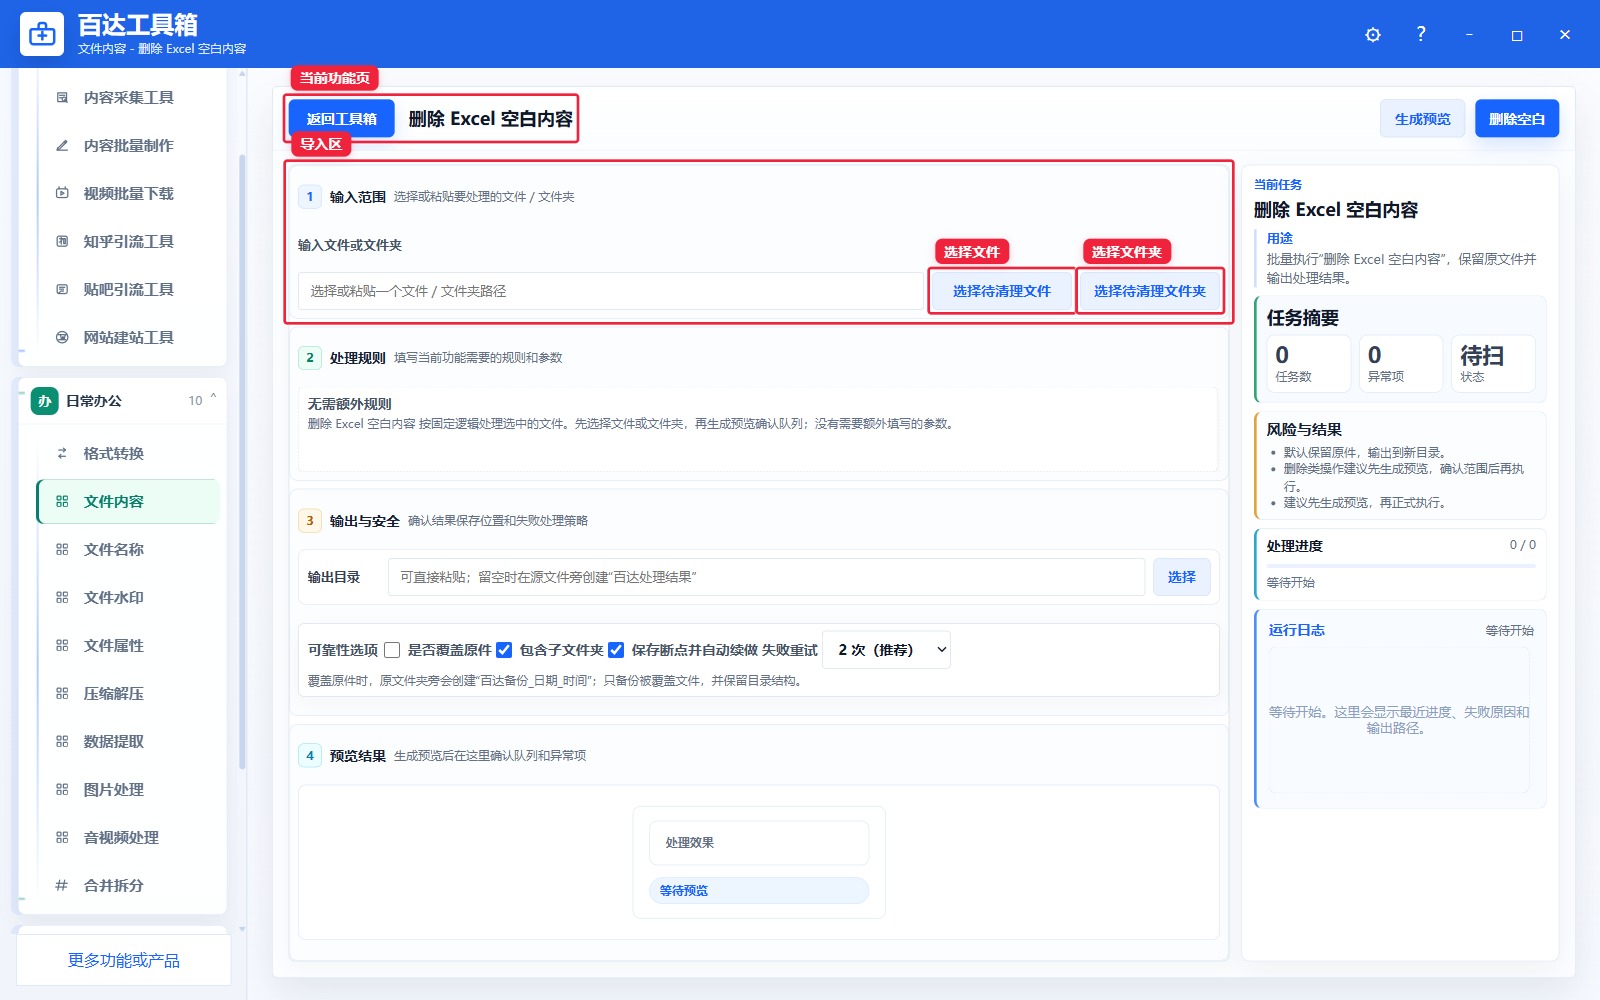Click the 处理效果 box
The width and height of the screenshot is (1600, 1000).
coord(759,843)
